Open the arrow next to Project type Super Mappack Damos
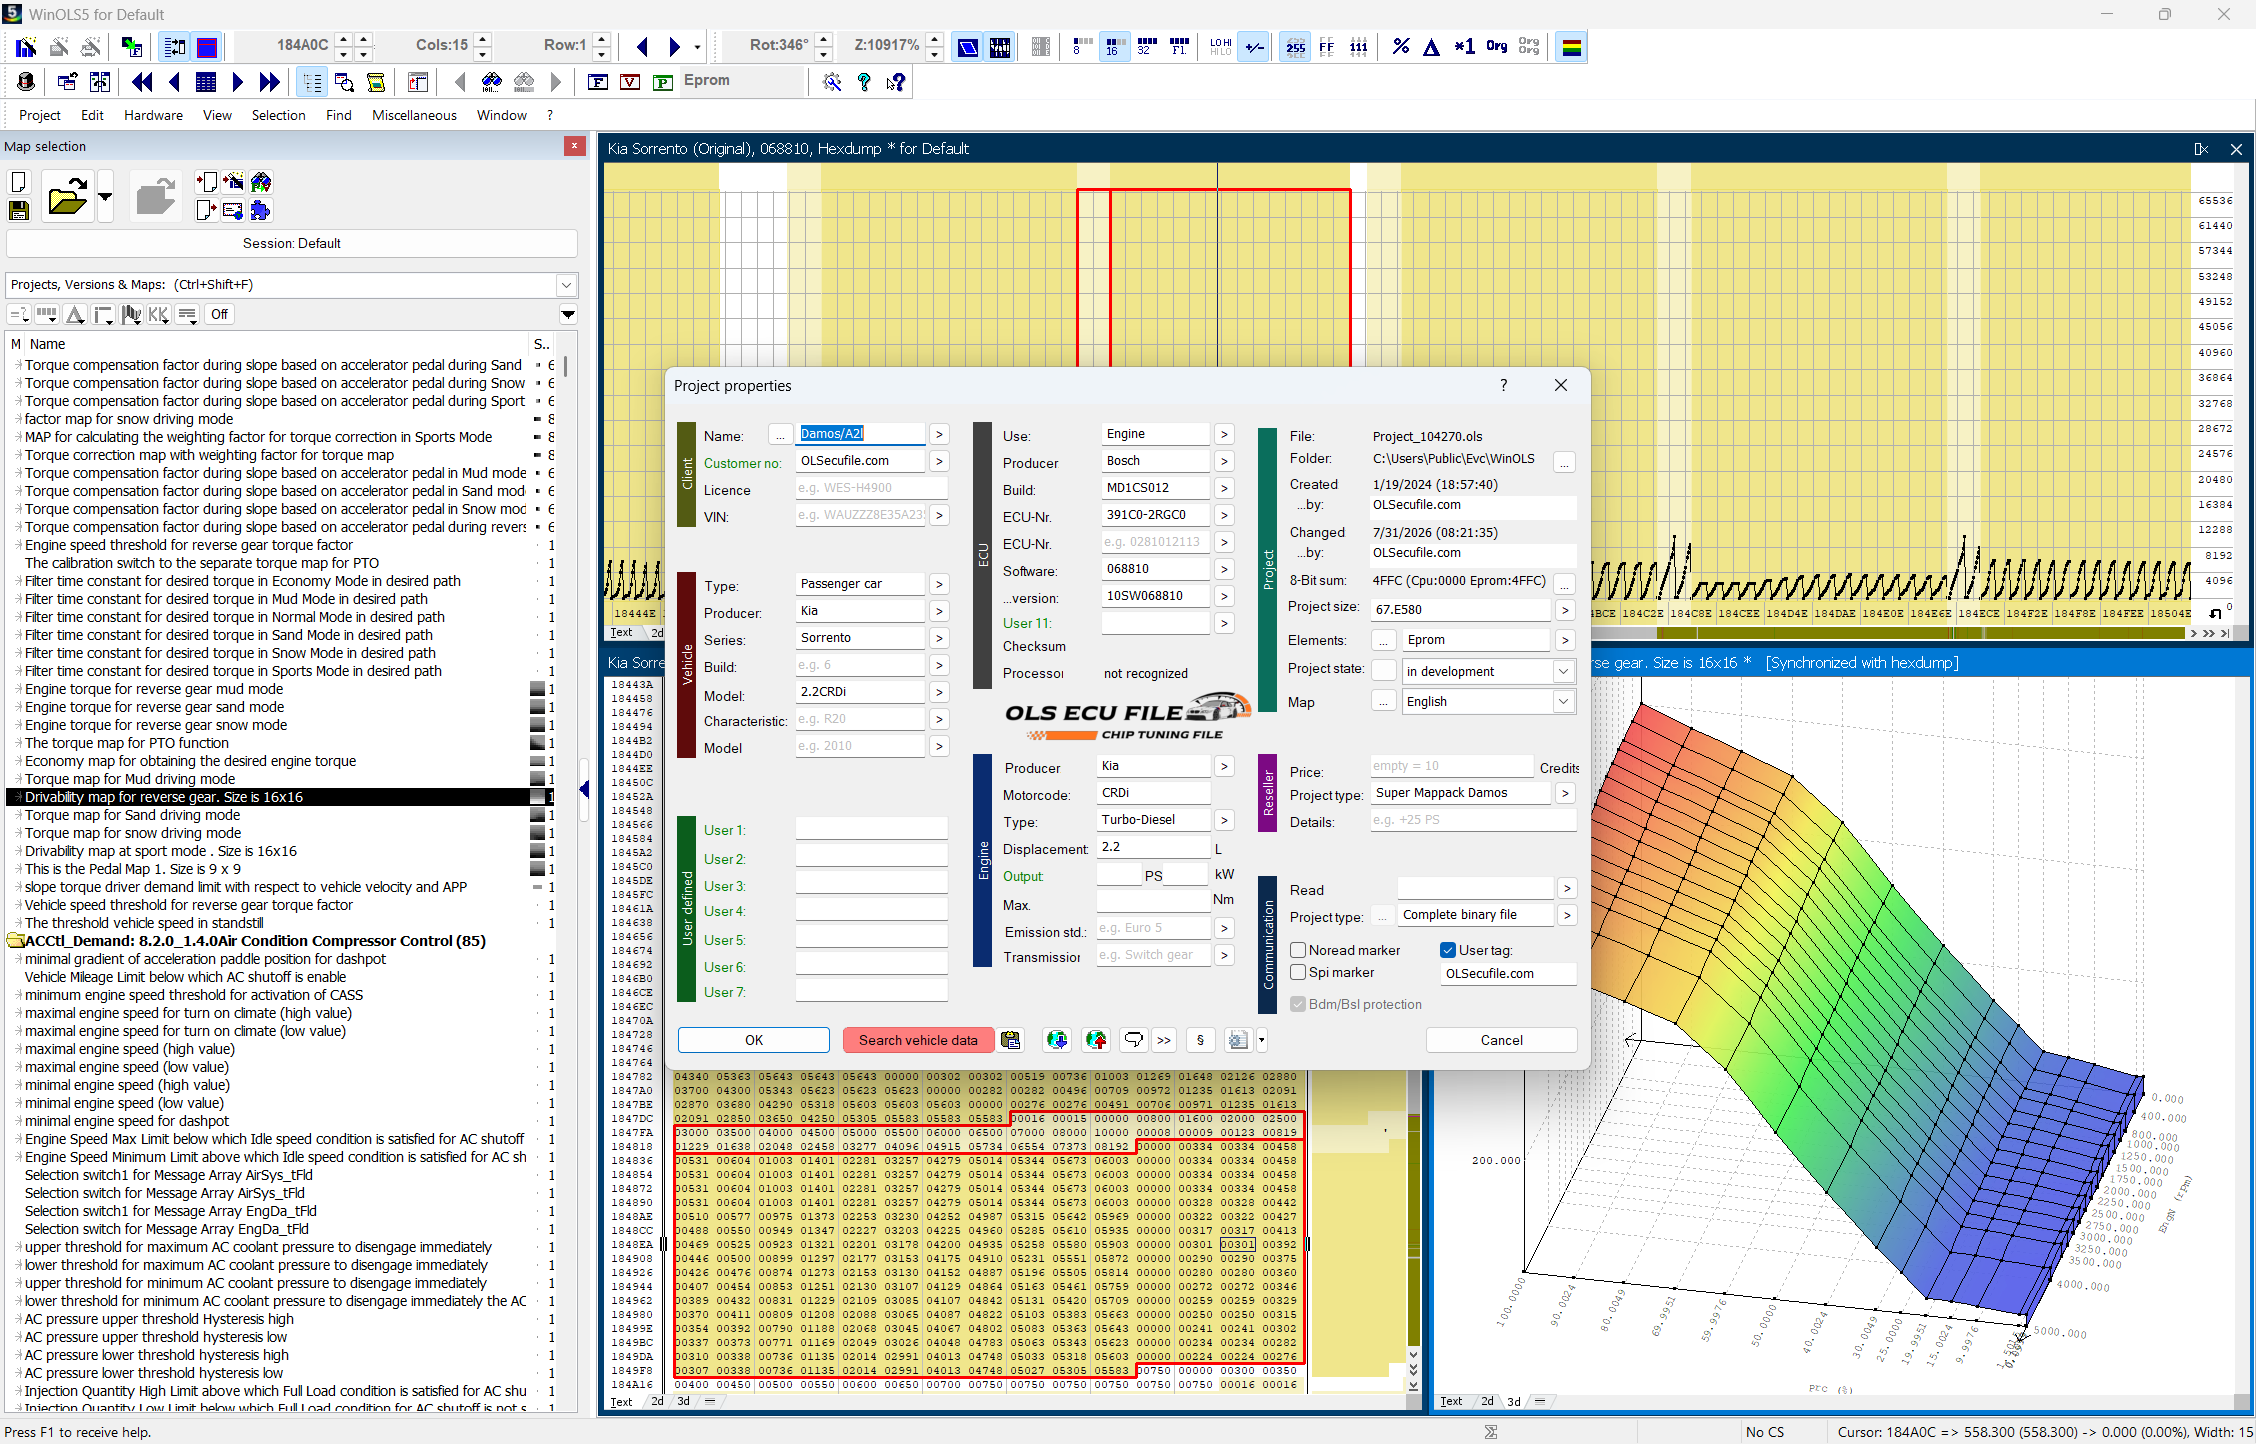The height and width of the screenshot is (1444, 2256). click(1565, 793)
